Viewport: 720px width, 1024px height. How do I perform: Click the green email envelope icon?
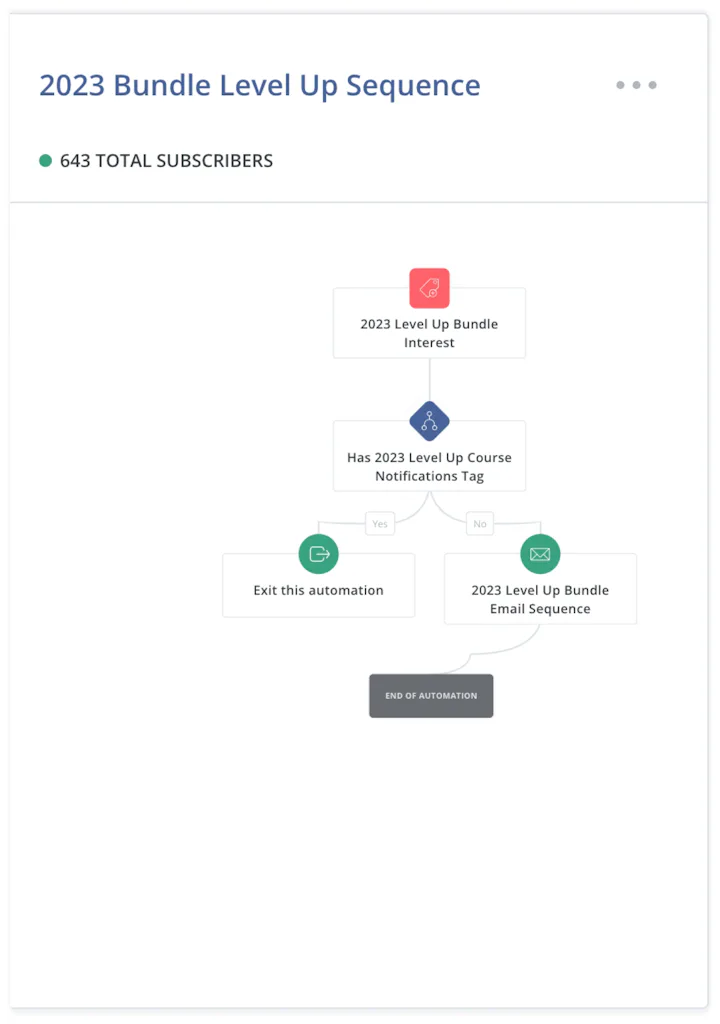pos(540,554)
